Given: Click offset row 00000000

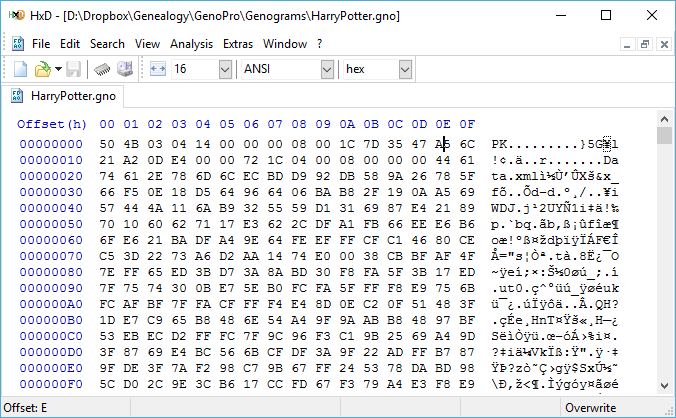Looking at the screenshot, I should (51, 144).
